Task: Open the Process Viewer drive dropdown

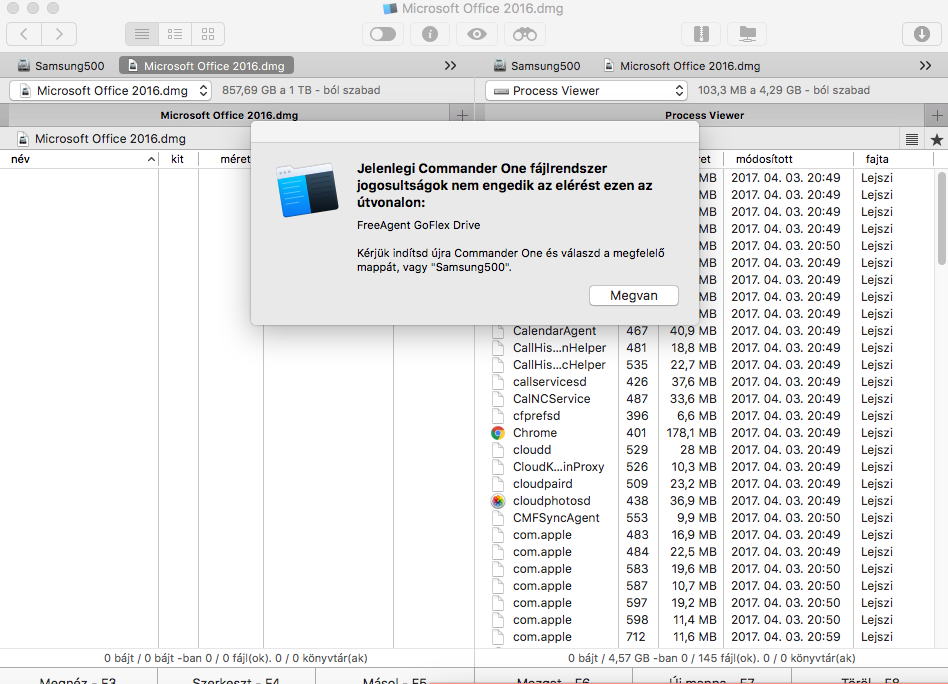Action: pyautogui.click(x=586, y=91)
